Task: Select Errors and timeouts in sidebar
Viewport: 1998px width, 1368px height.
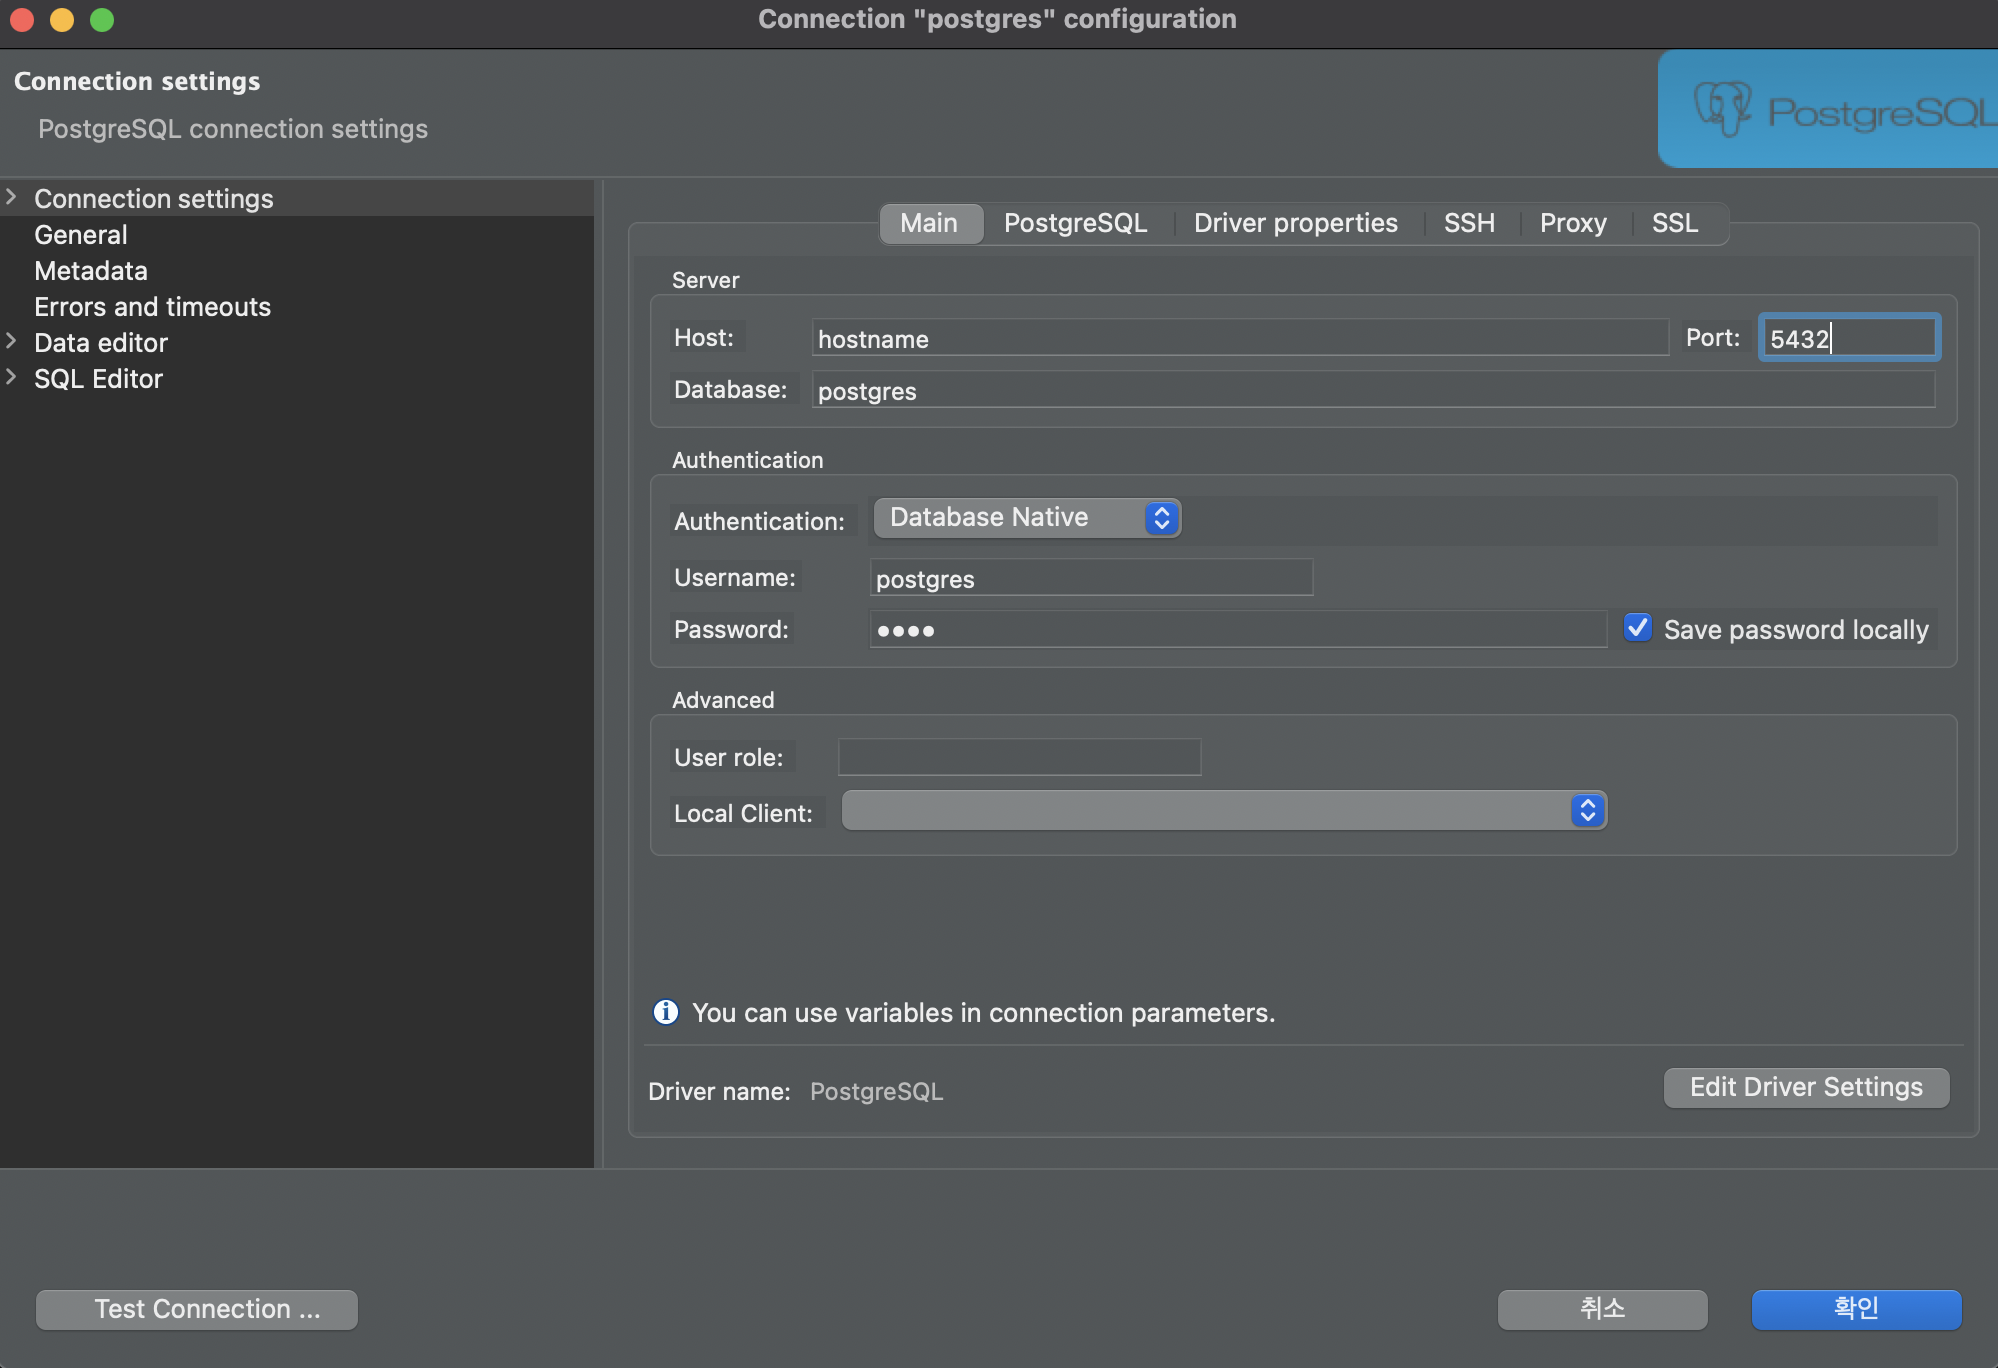Action: click(x=152, y=307)
